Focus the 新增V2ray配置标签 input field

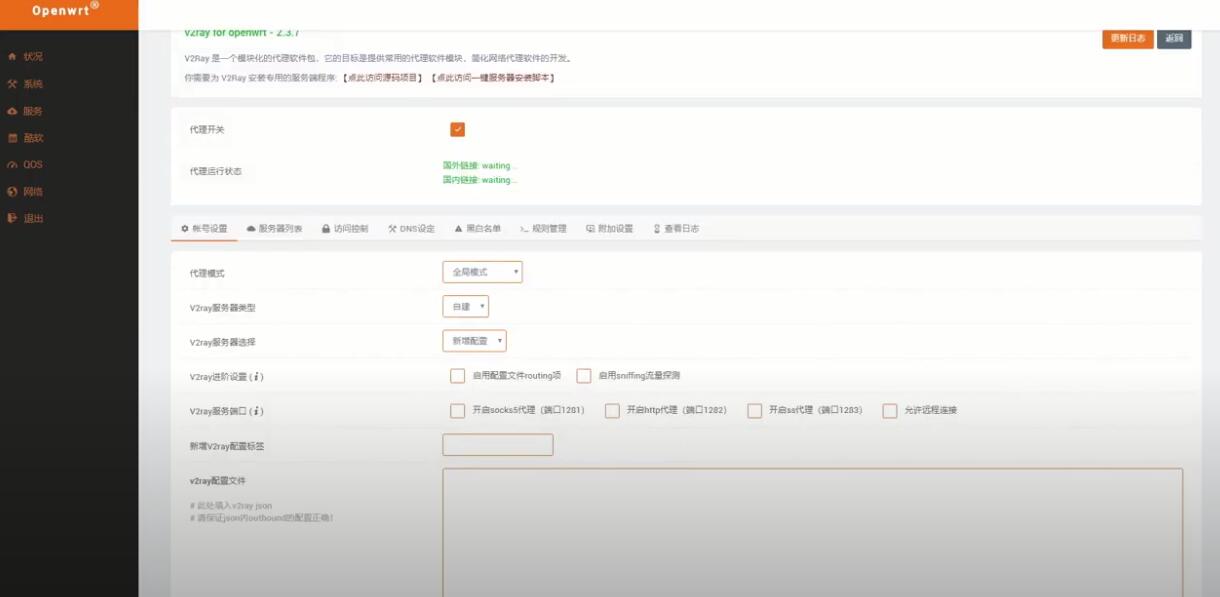(498, 445)
